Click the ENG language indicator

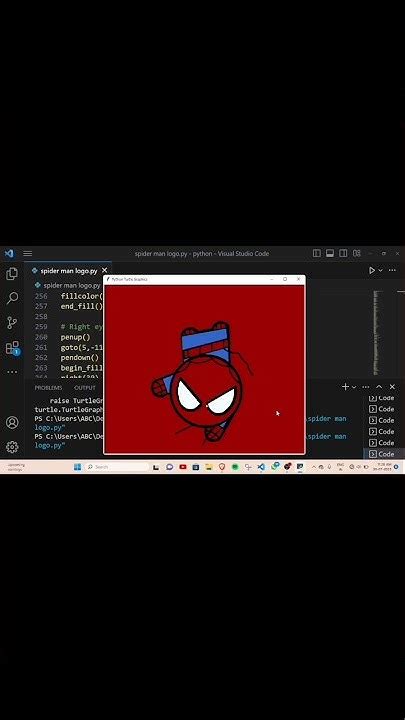coord(340,467)
